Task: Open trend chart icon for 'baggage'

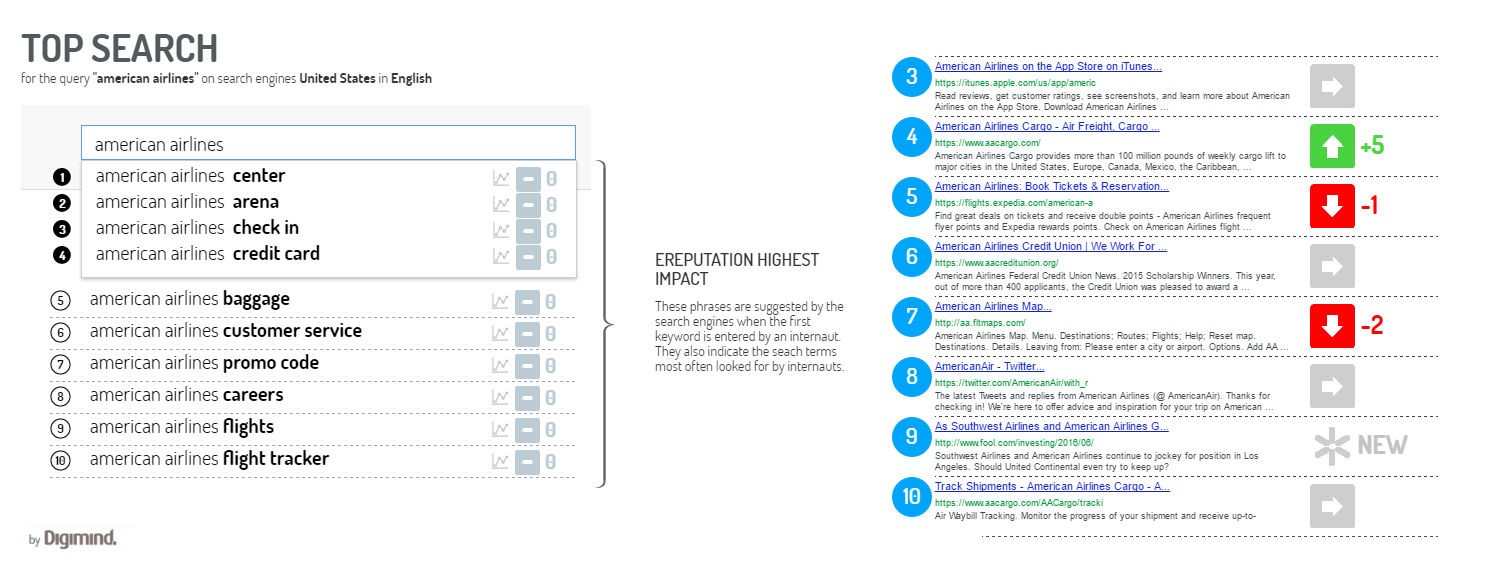Action: pos(501,302)
